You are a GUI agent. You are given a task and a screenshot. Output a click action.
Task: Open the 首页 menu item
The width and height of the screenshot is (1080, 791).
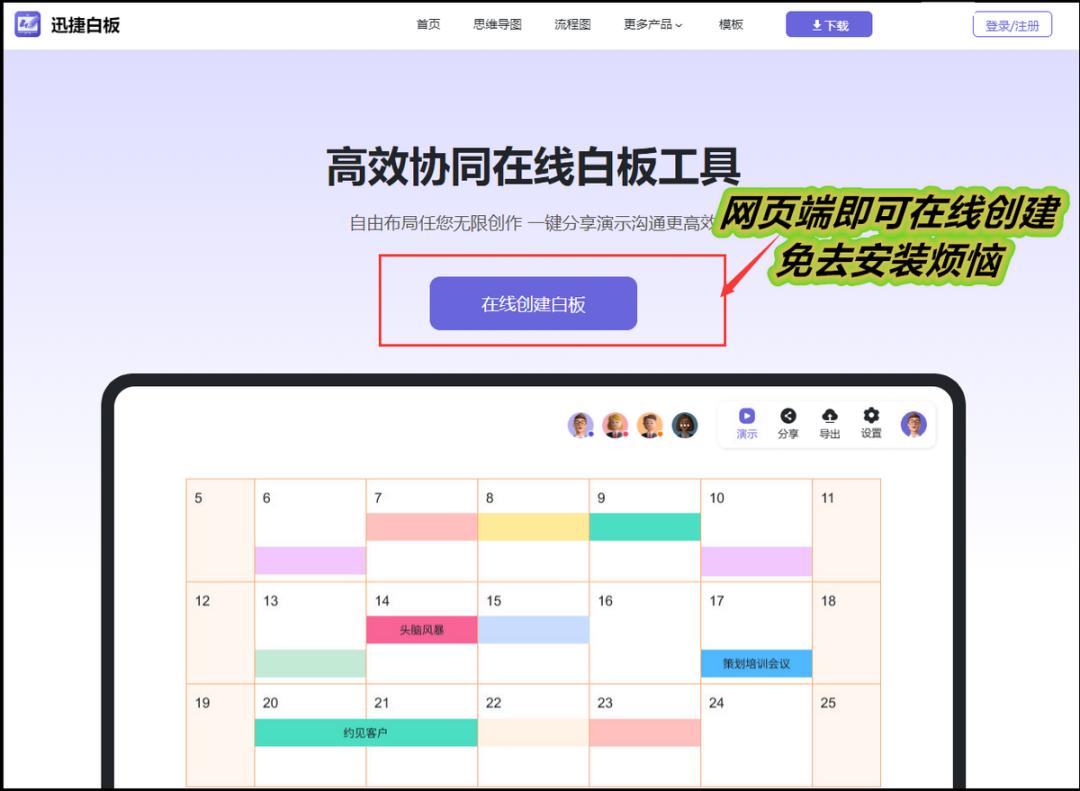tap(428, 24)
